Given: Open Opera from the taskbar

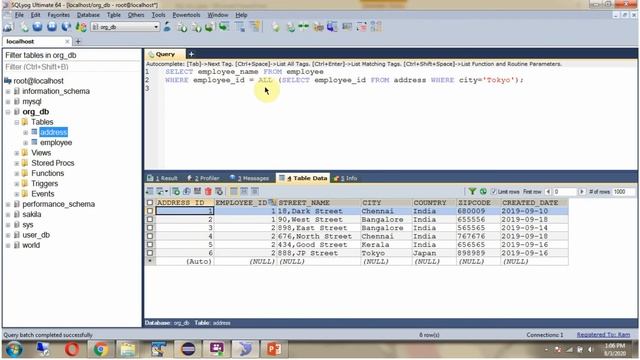Looking at the screenshot, I should click(x=72, y=349).
